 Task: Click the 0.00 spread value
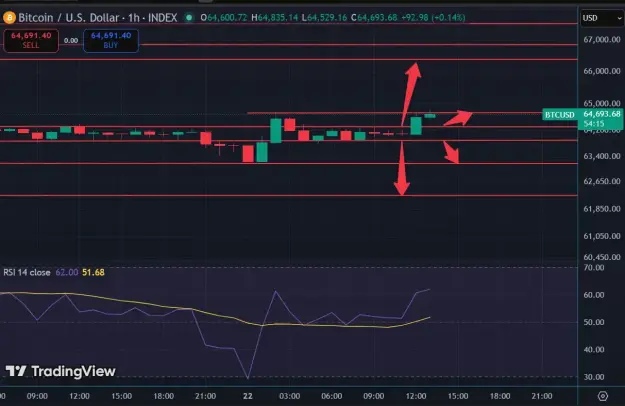tap(71, 41)
